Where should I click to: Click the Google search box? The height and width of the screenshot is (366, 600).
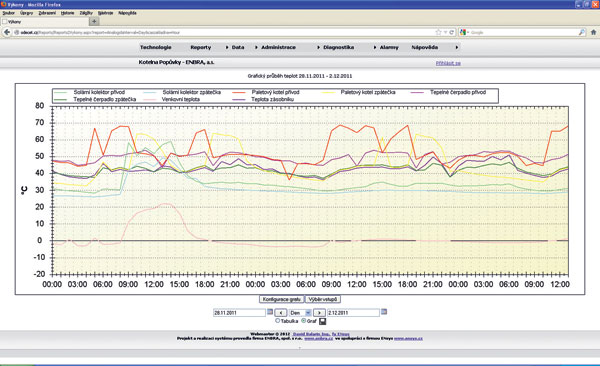pyautogui.click(x=523, y=33)
